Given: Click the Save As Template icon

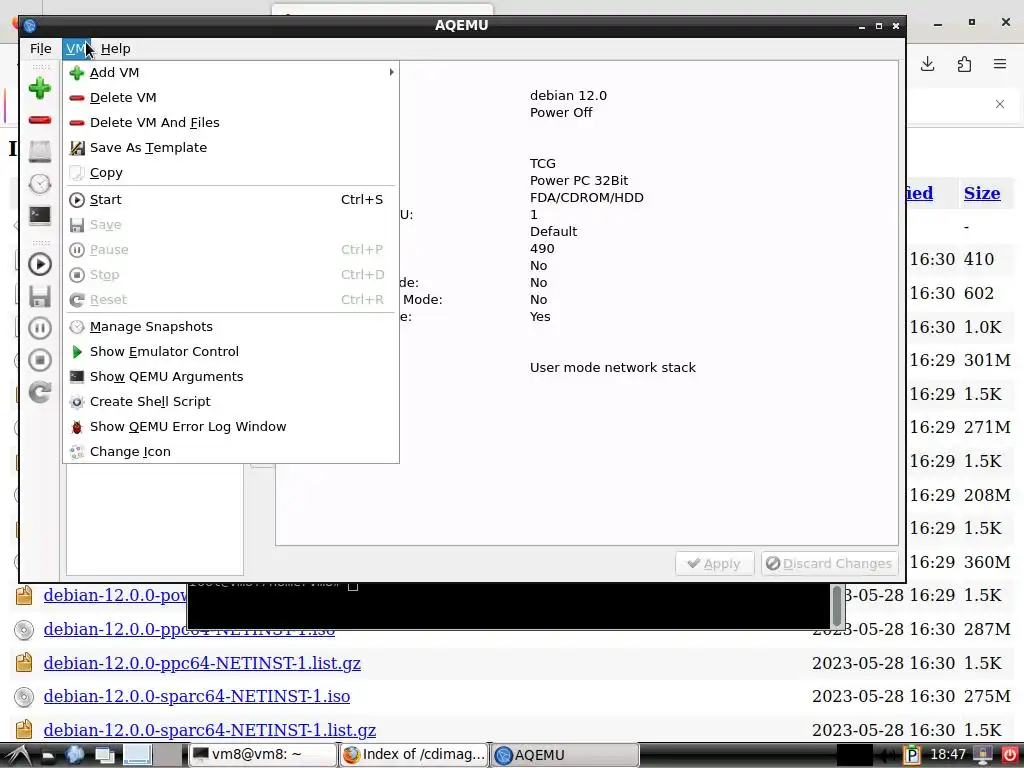Looking at the screenshot, I should pyautogui.click(x=77, y=148).
